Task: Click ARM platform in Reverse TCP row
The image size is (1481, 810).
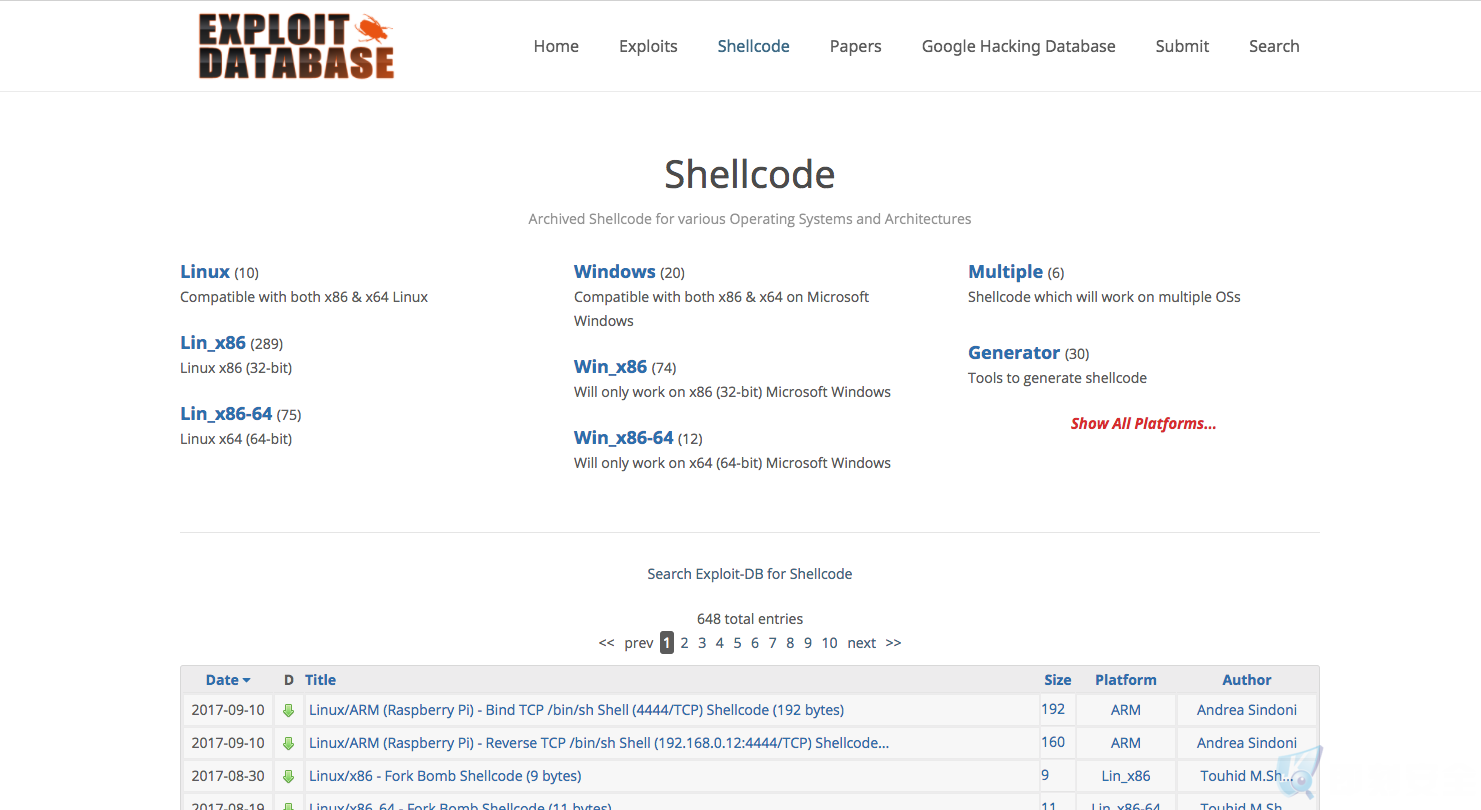Action: tap(1126, 743)
